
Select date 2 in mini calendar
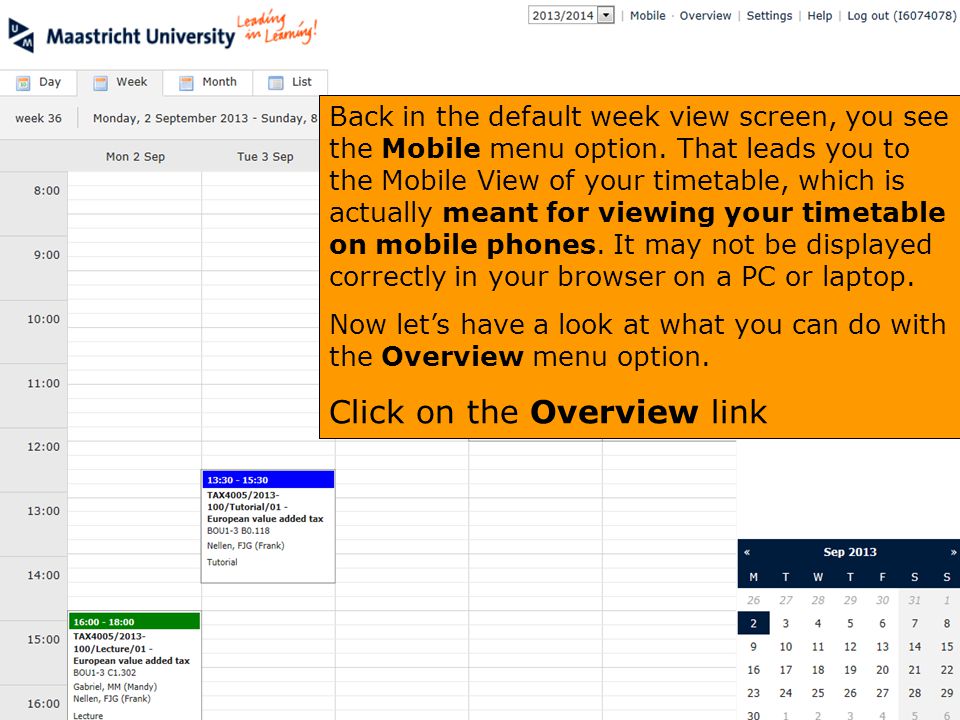pos(754,623)
